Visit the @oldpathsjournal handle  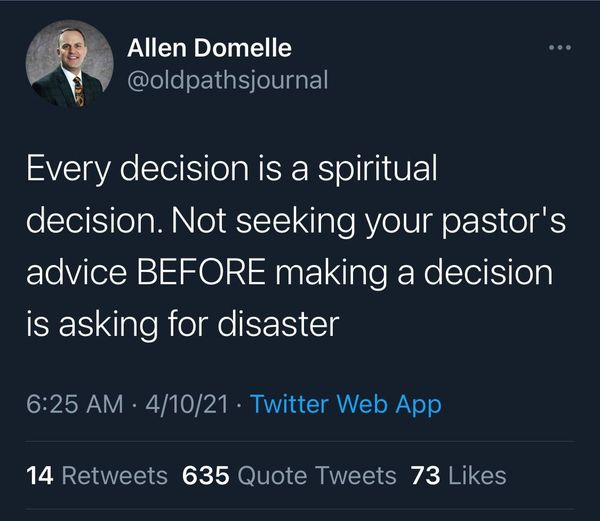[228, 80]
